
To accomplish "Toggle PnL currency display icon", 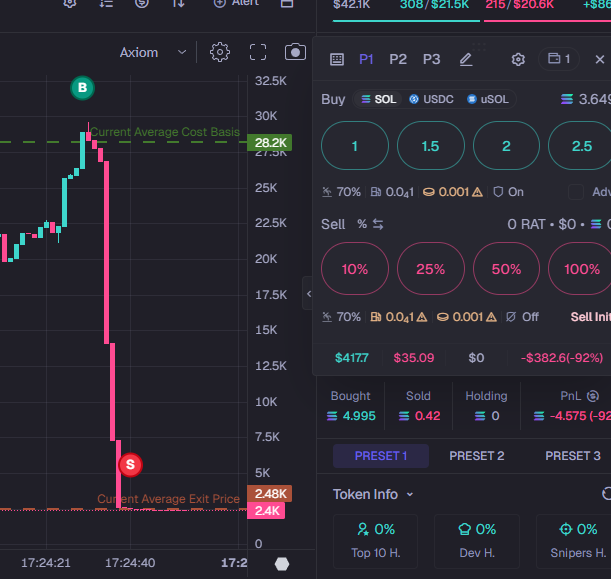I will click(x=592, y=396).
